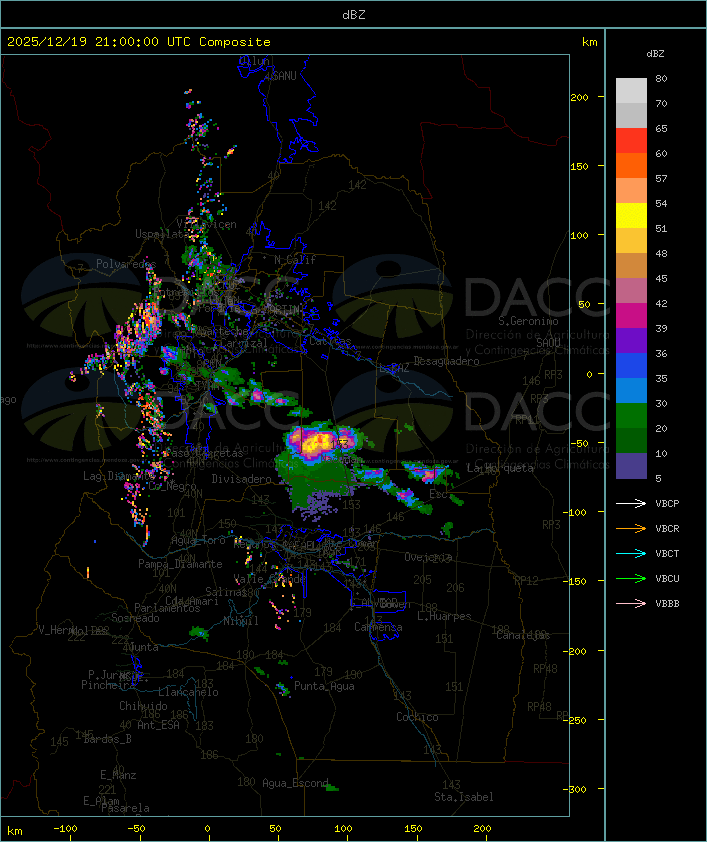
Task: Pick the slate purple 5-10 dBZ swatch
Action: point(631,466)
